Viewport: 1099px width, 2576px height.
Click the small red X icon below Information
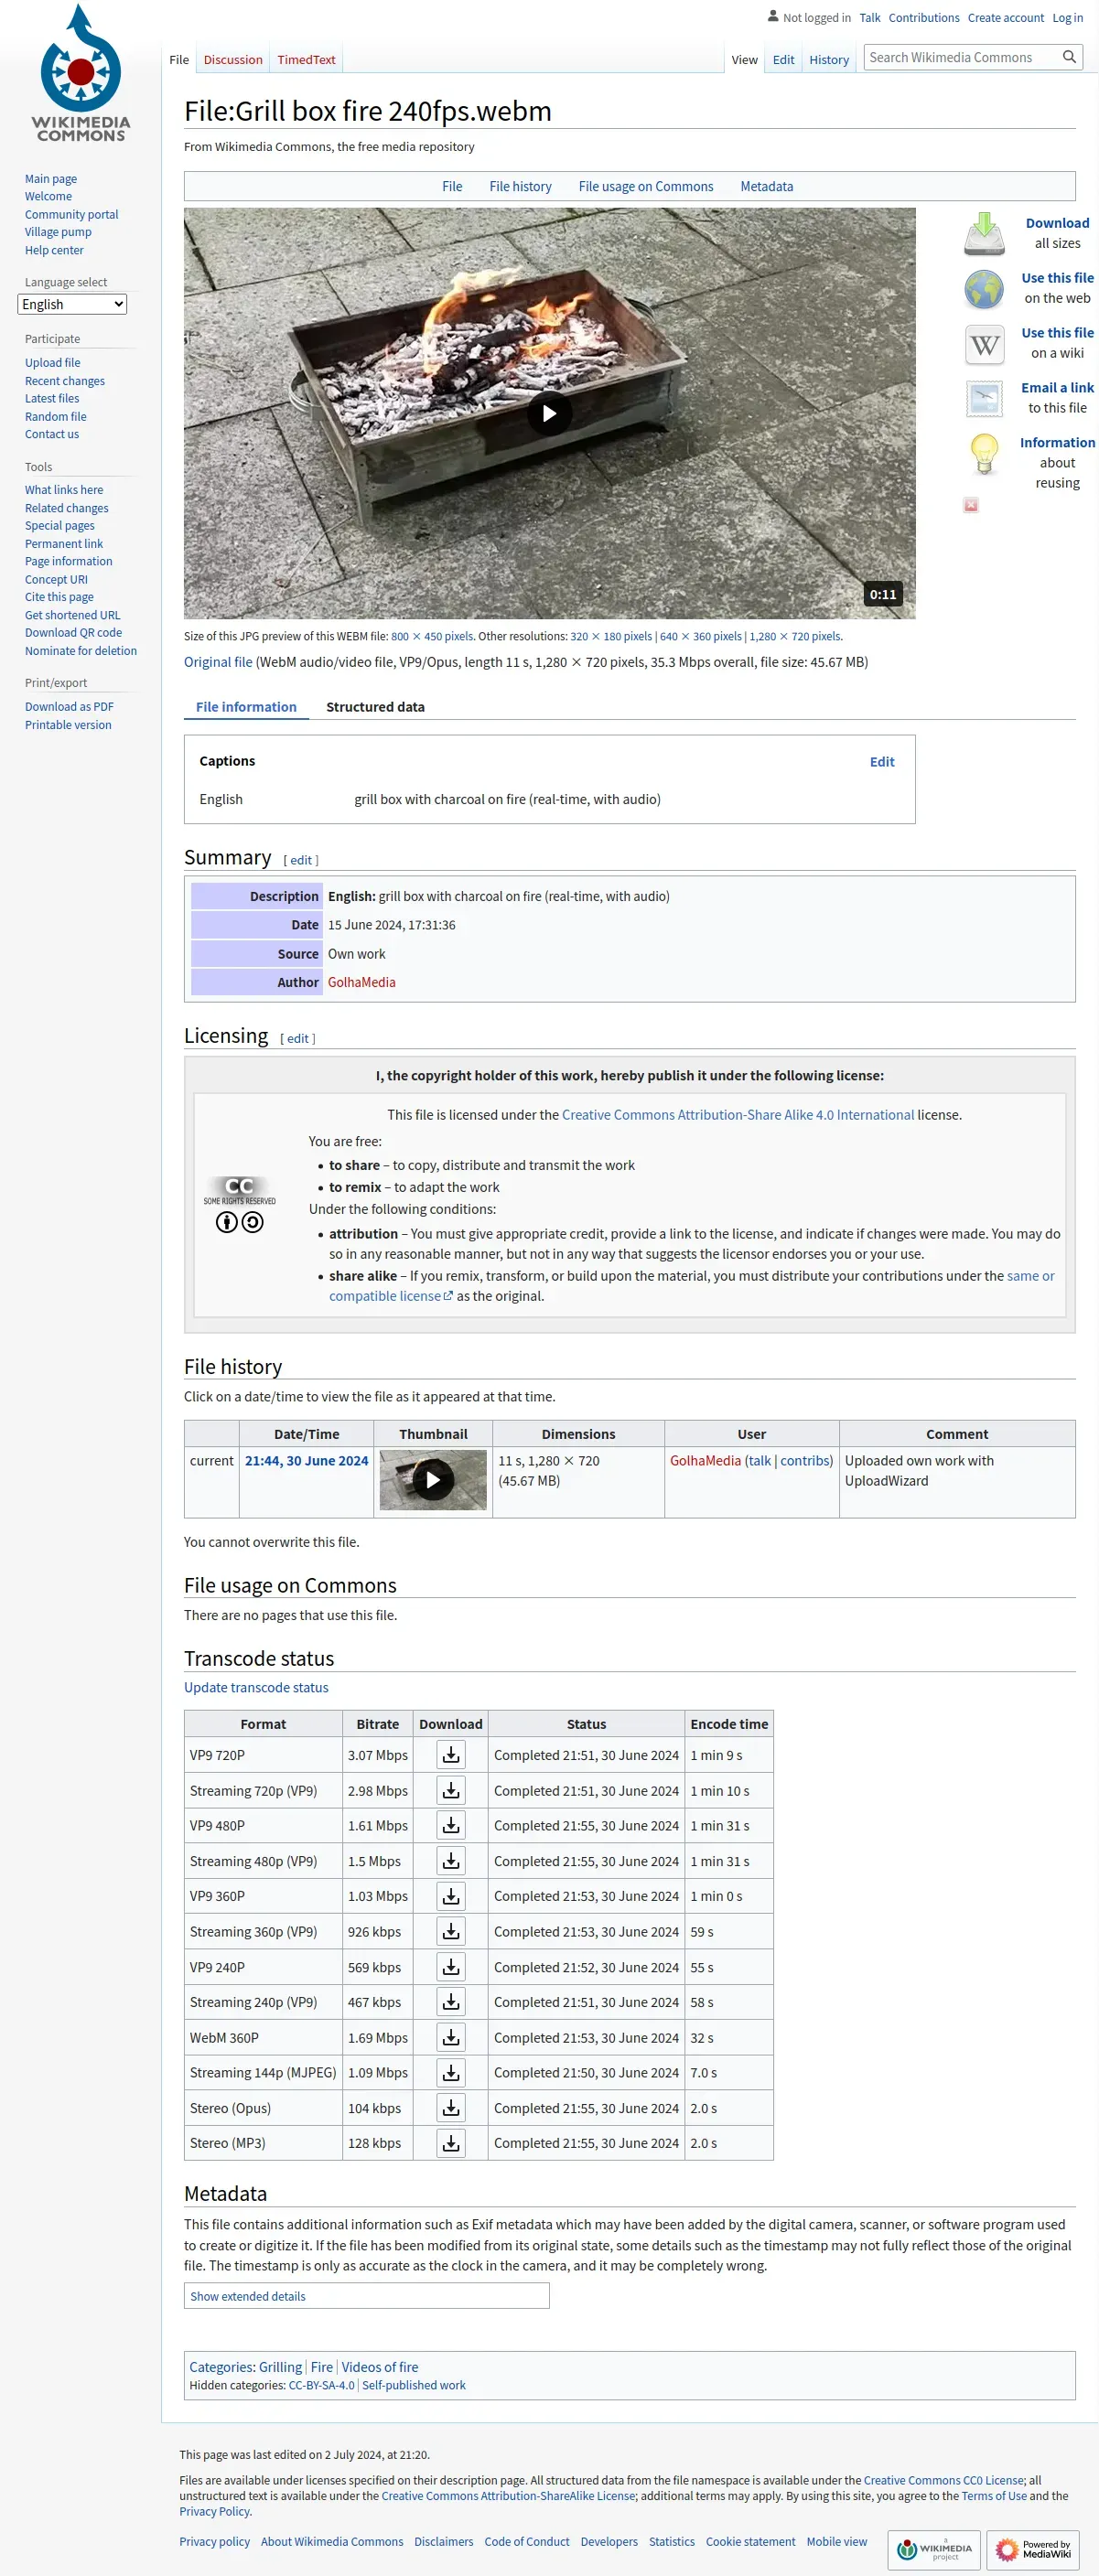pos(970,505)
